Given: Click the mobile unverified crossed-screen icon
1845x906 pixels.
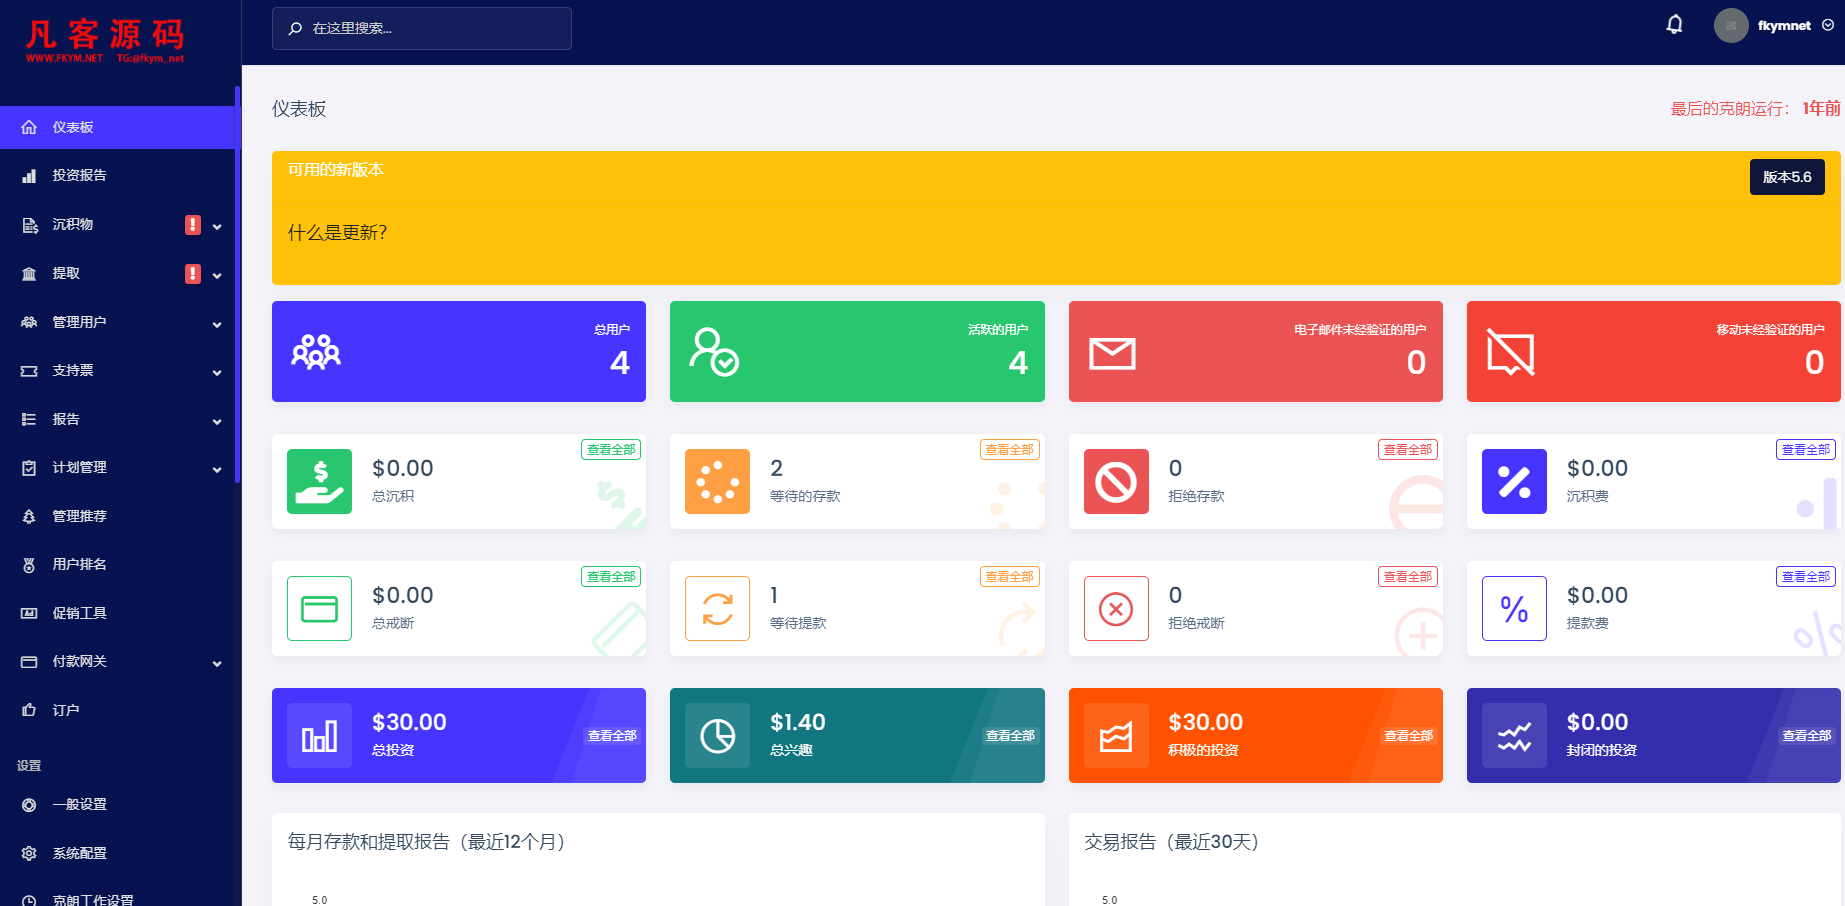Looking at the screenshot, I should coord(1510,352).
